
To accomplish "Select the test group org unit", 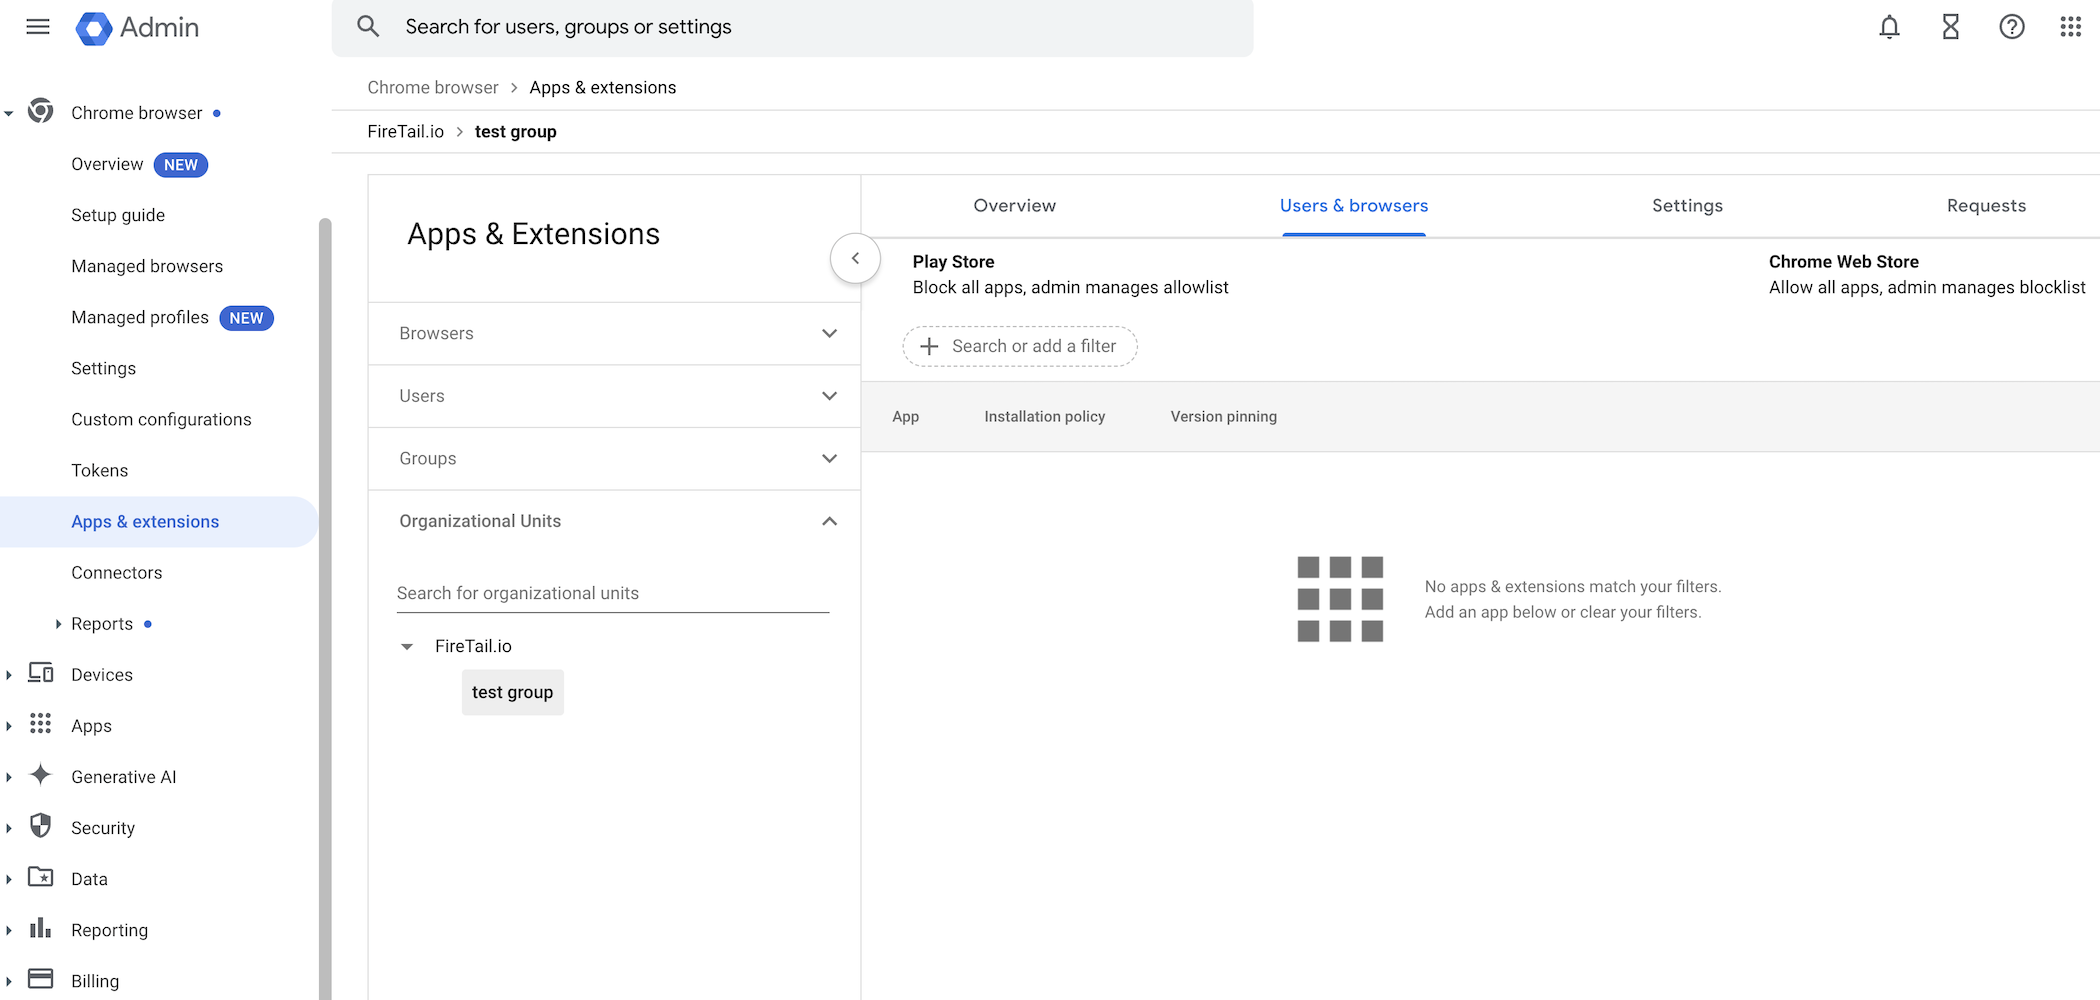I will click(512, 692).
